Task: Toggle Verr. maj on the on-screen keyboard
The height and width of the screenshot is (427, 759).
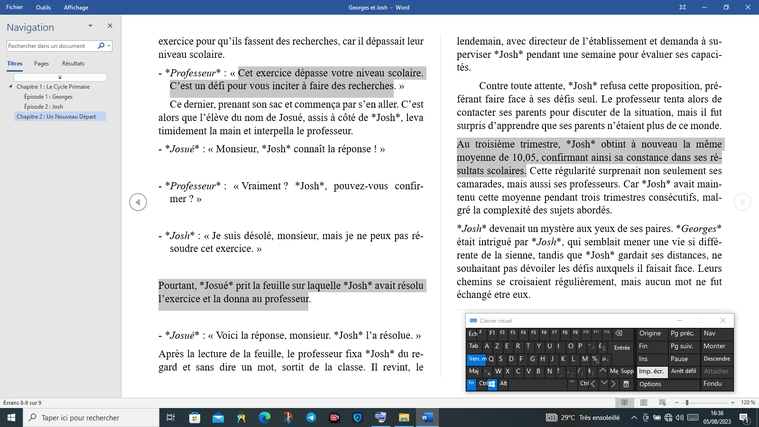Action: 477,359
